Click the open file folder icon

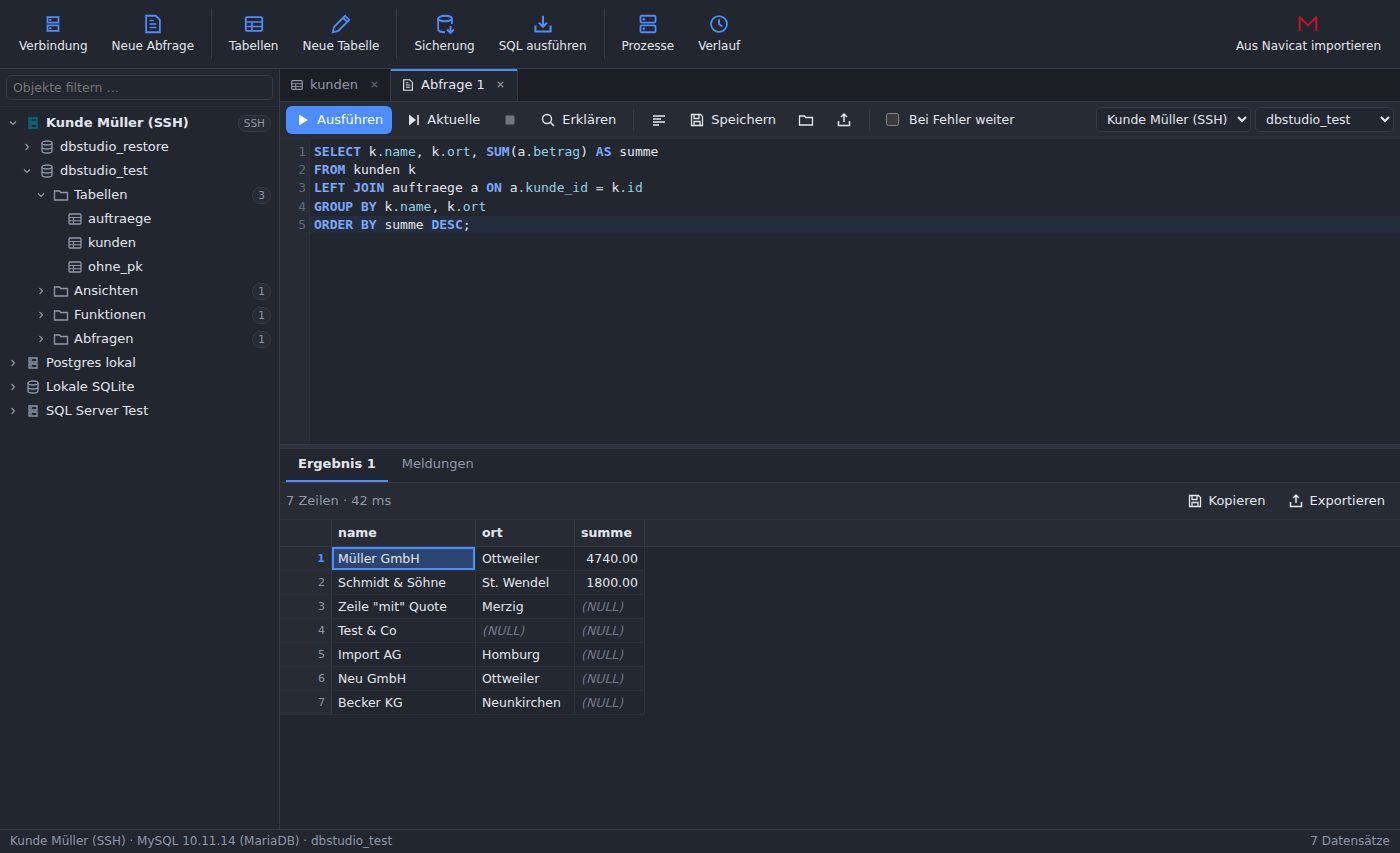click(806, 120)
